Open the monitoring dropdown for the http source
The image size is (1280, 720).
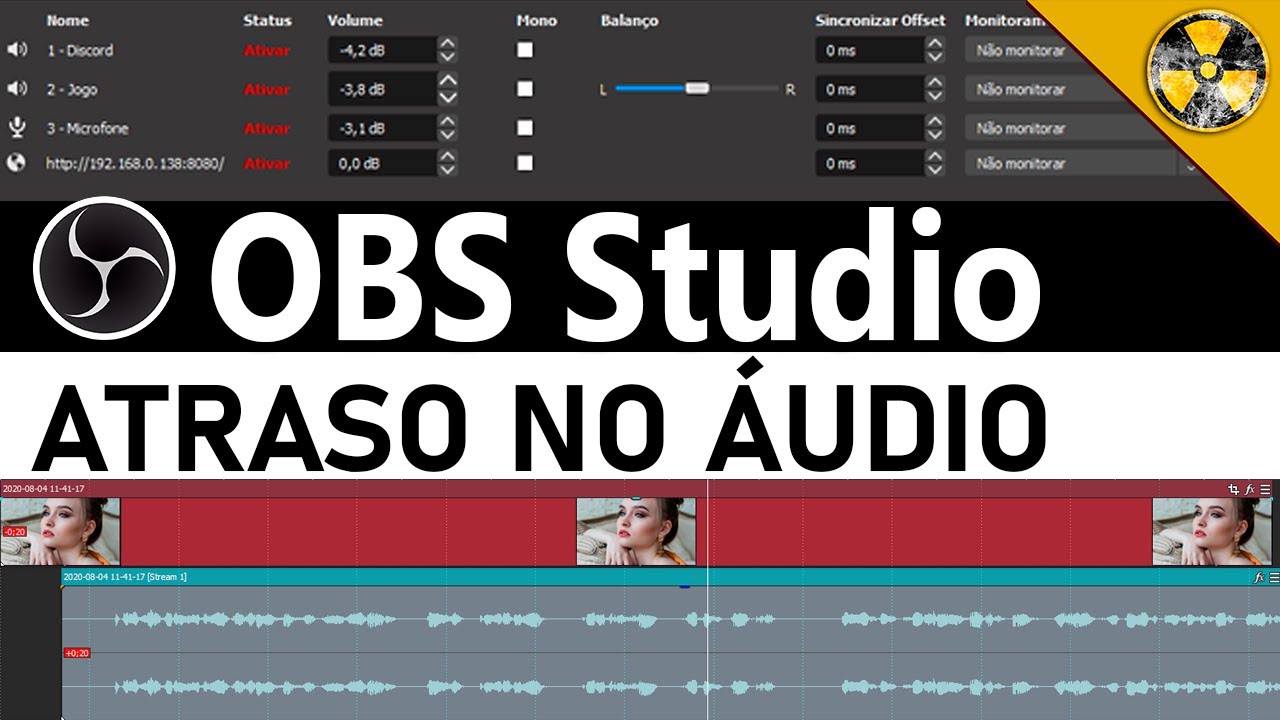1082,163
